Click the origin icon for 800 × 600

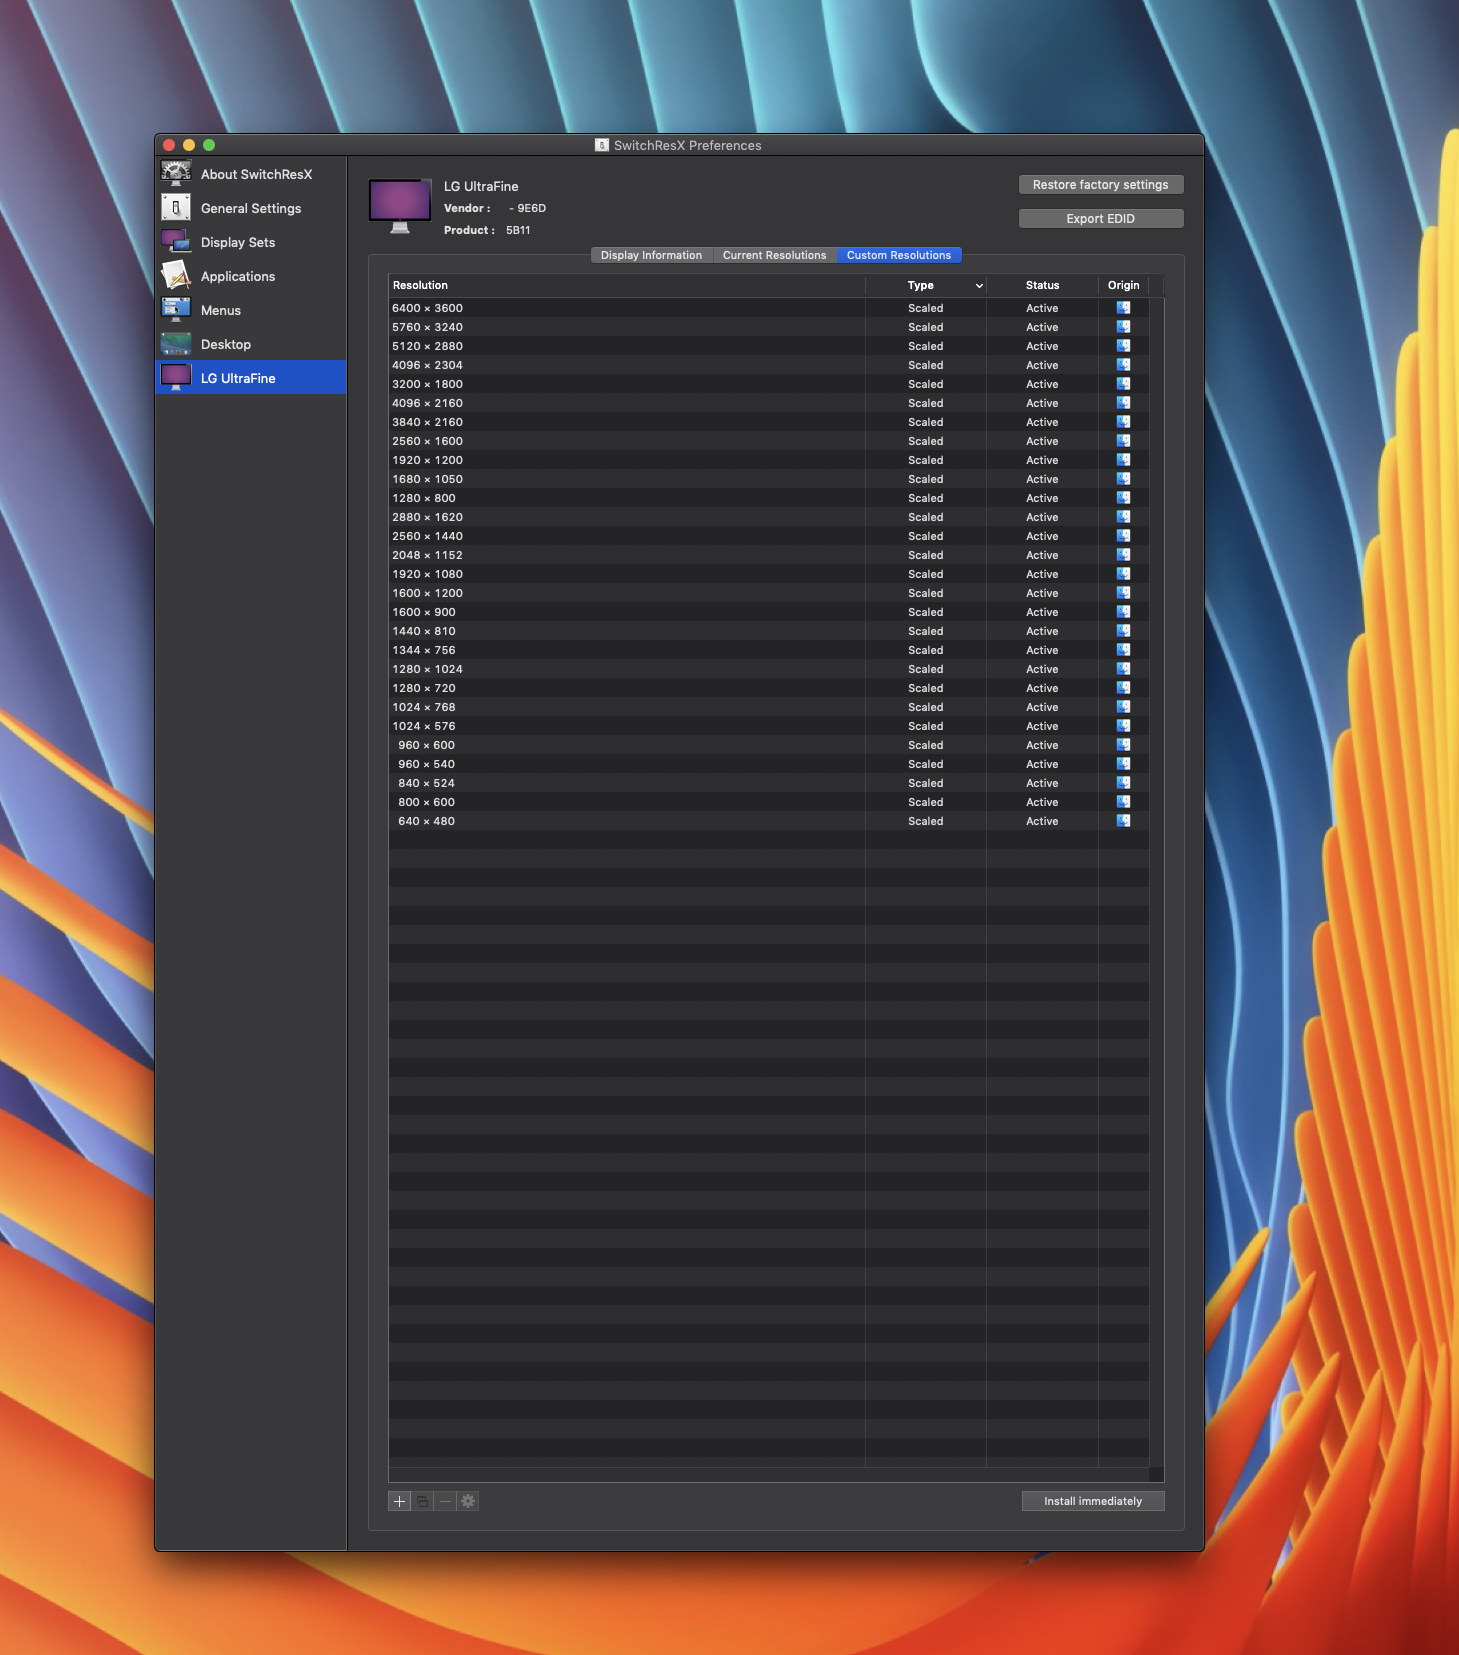point(1123,802)
